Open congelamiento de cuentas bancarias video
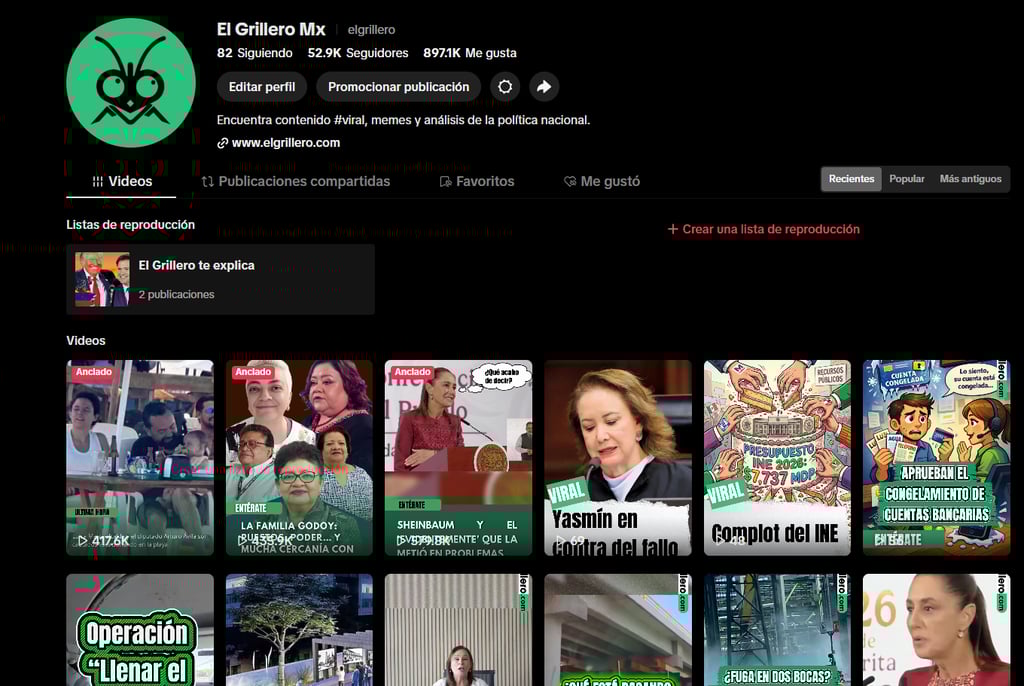The image size is (1024, 686). (936, 457)
